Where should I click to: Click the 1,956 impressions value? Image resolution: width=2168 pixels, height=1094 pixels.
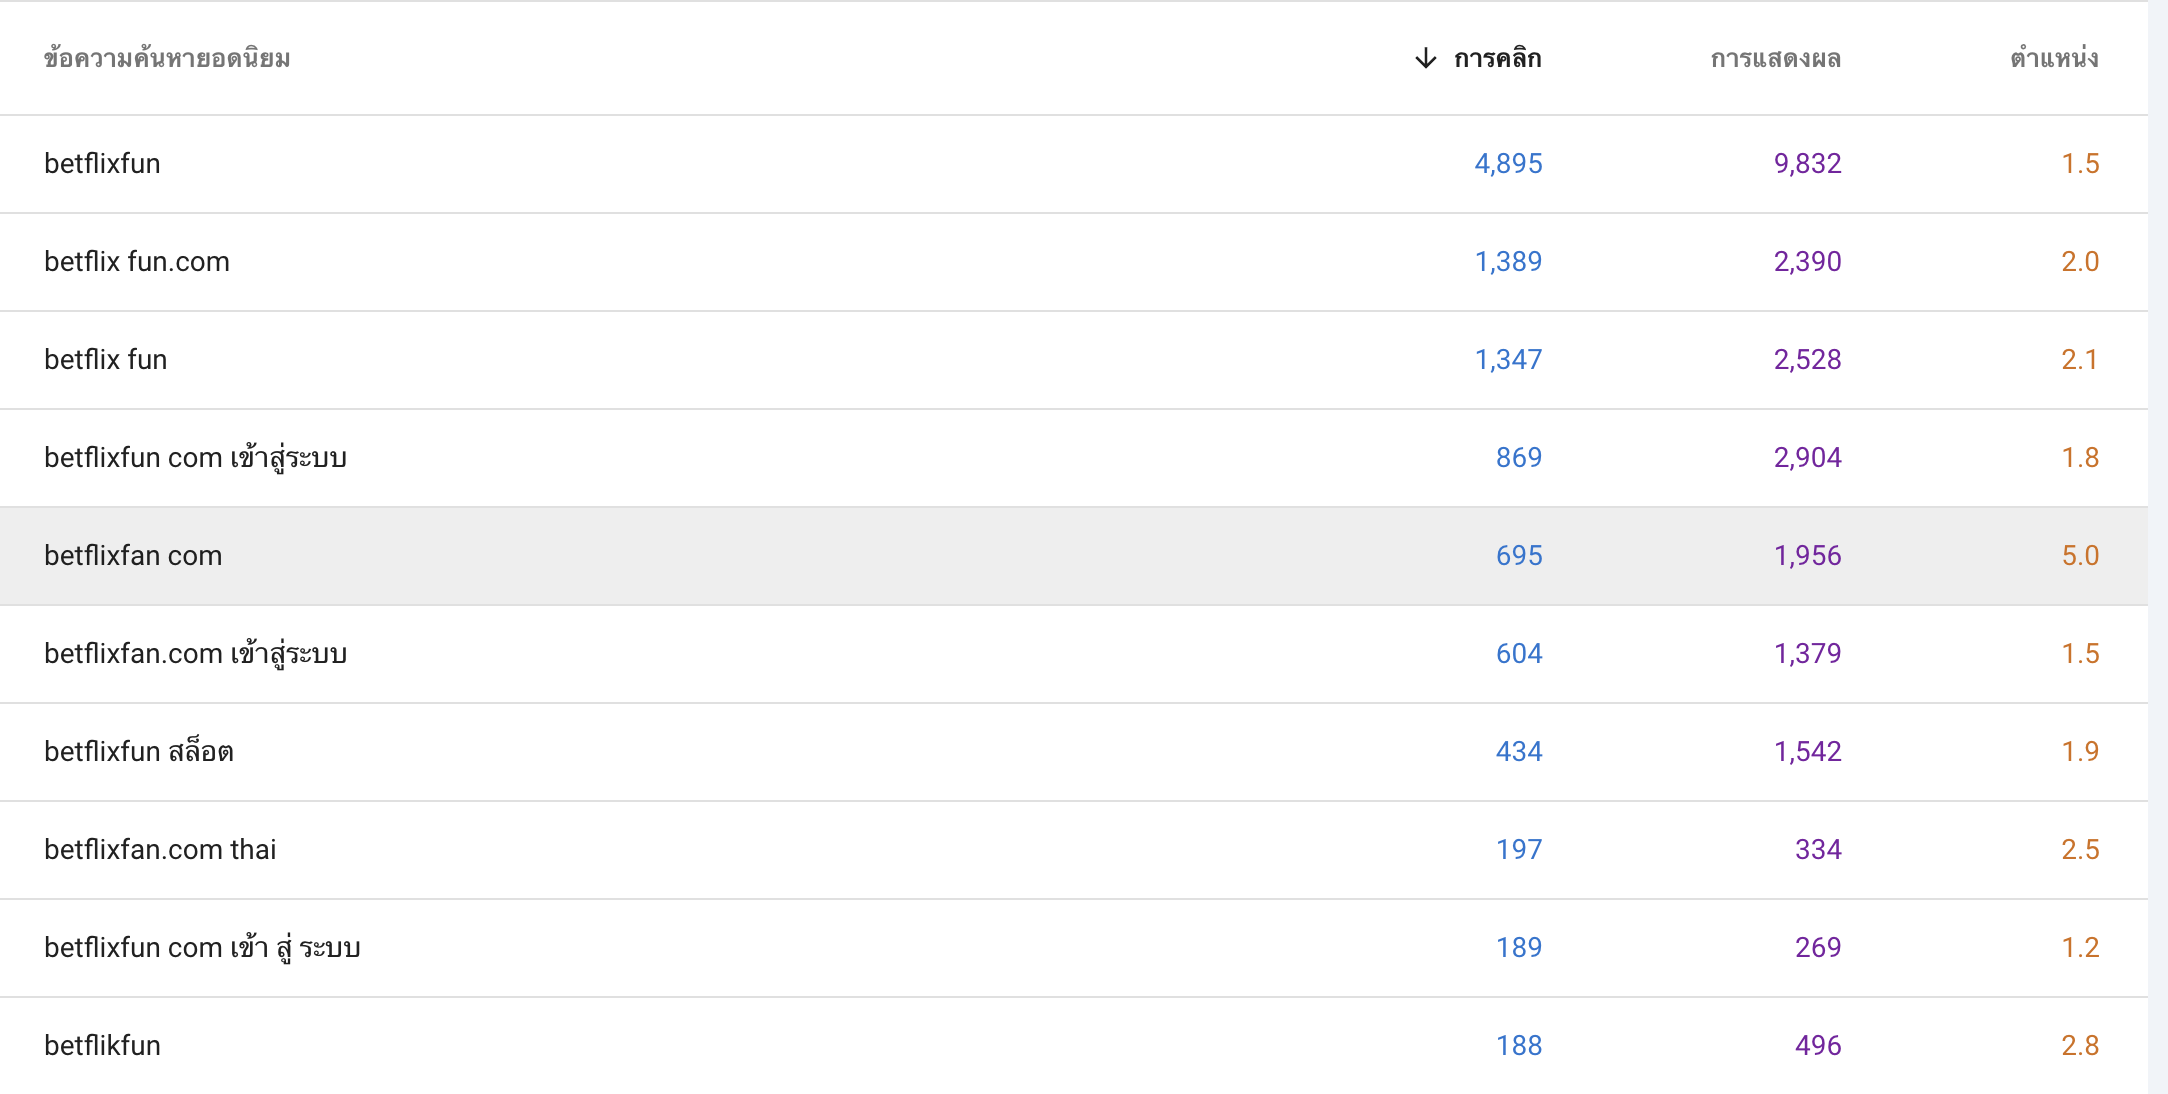pyautogui.click(x=1807, y=556)
